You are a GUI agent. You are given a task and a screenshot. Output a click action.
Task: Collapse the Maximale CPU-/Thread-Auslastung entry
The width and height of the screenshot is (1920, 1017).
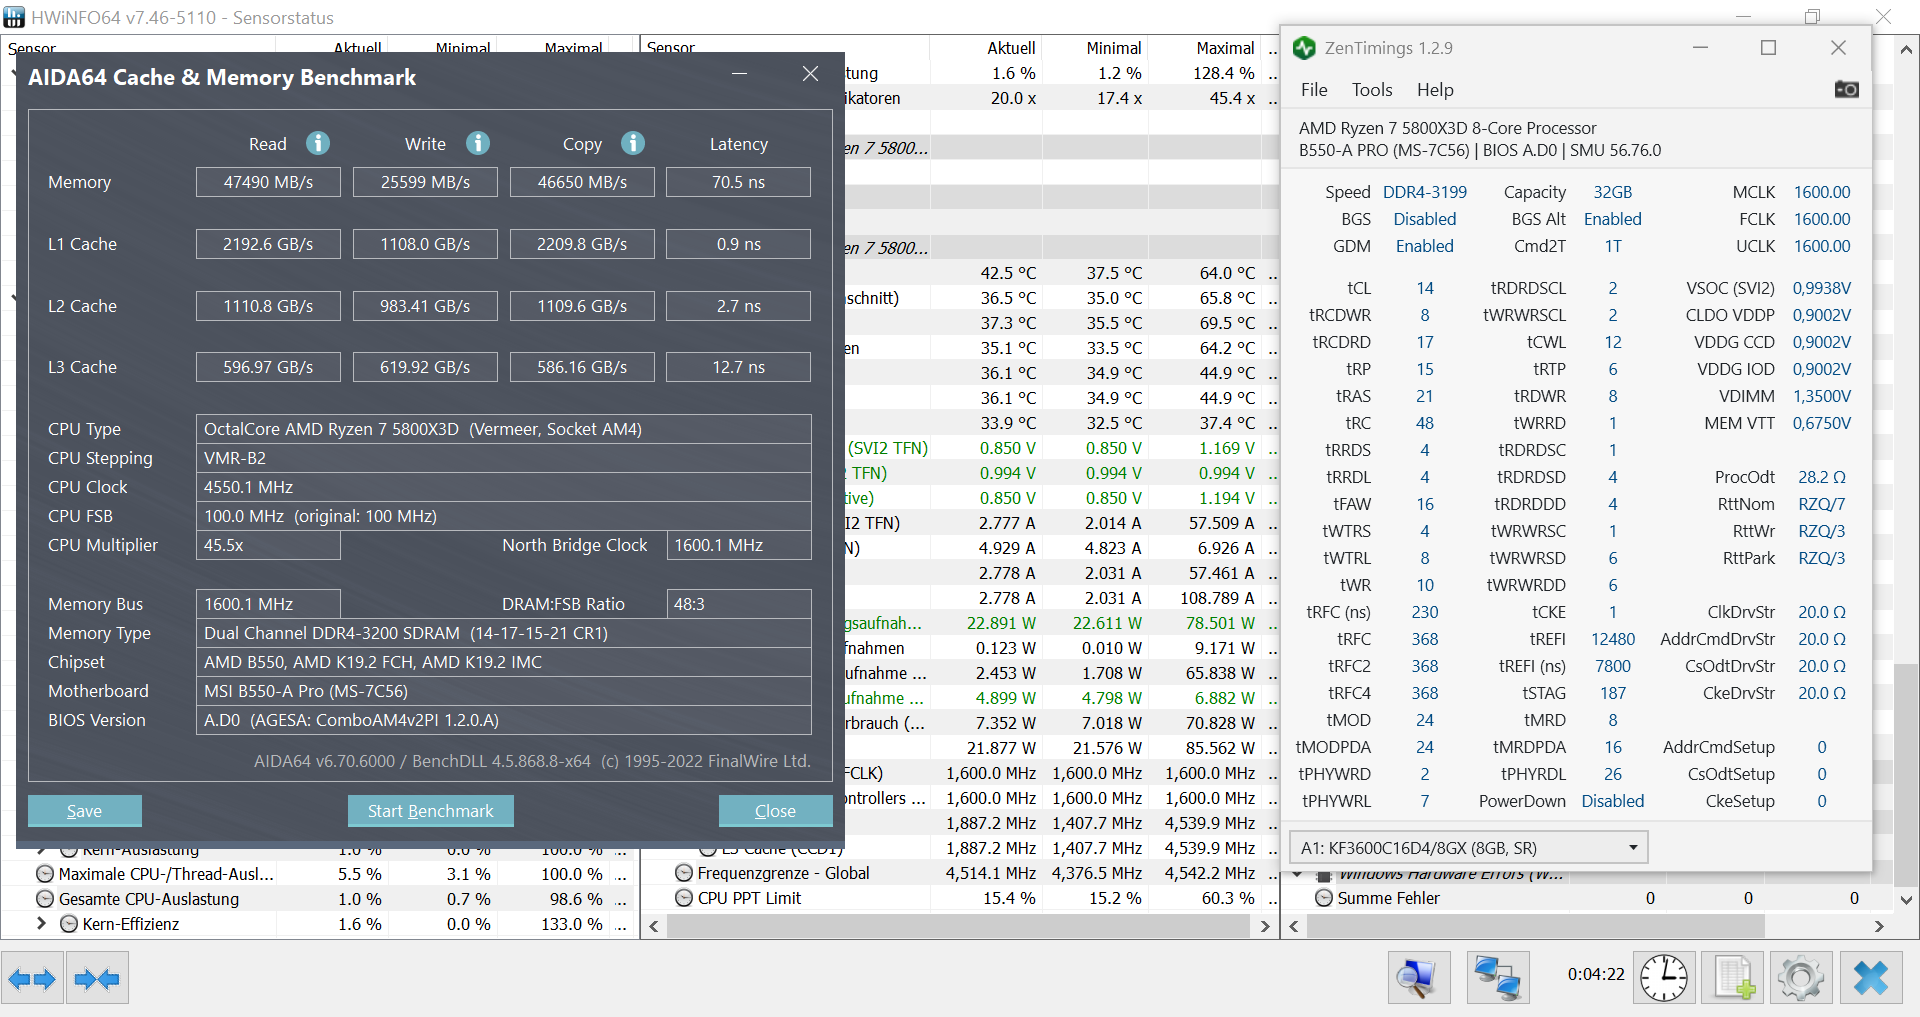click(44, 873)
